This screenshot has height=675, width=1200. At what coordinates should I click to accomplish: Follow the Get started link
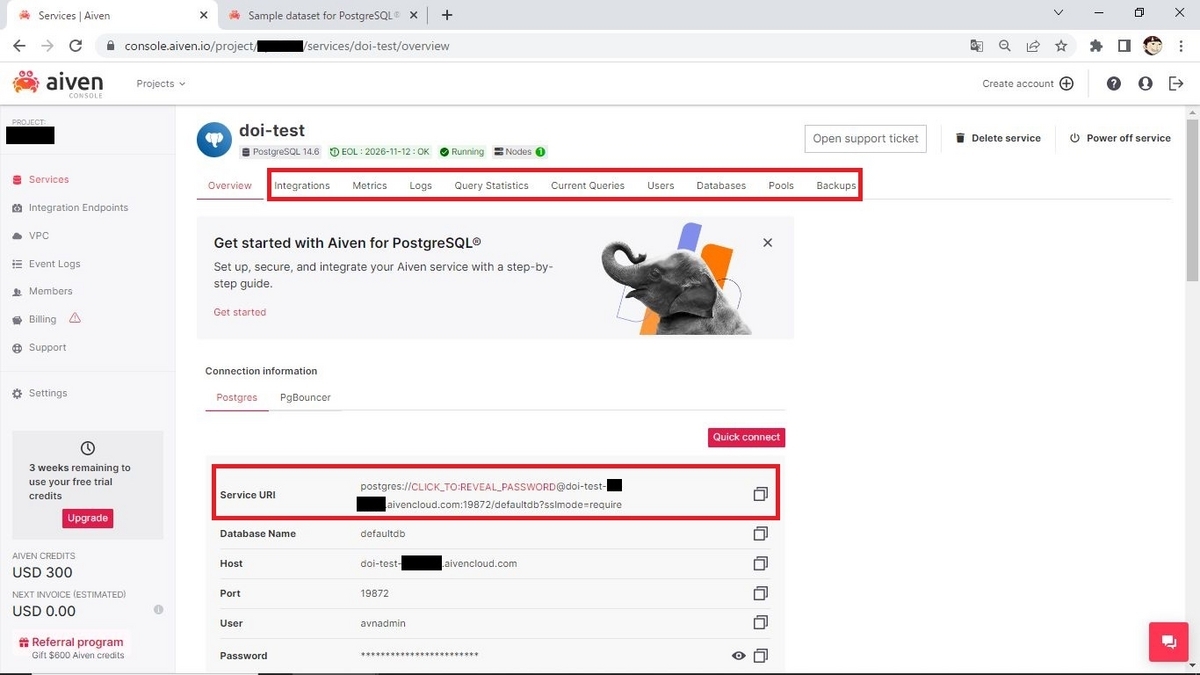tap(240, 312)
